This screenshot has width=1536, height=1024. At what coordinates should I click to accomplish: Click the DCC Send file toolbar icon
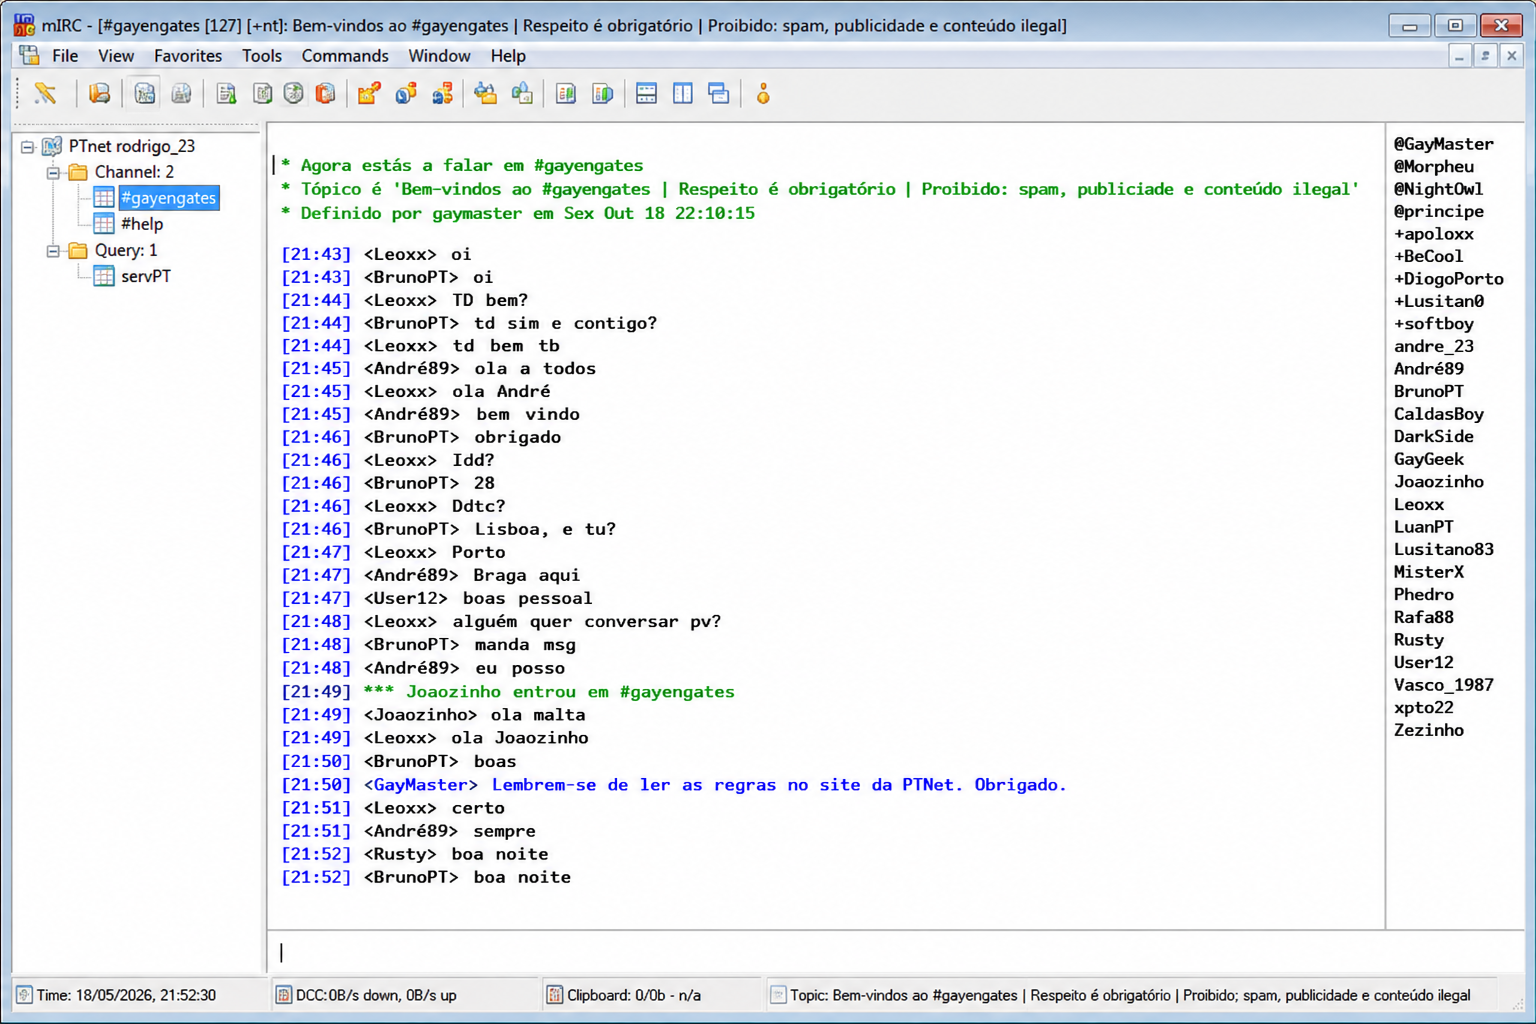pos(369,94)
